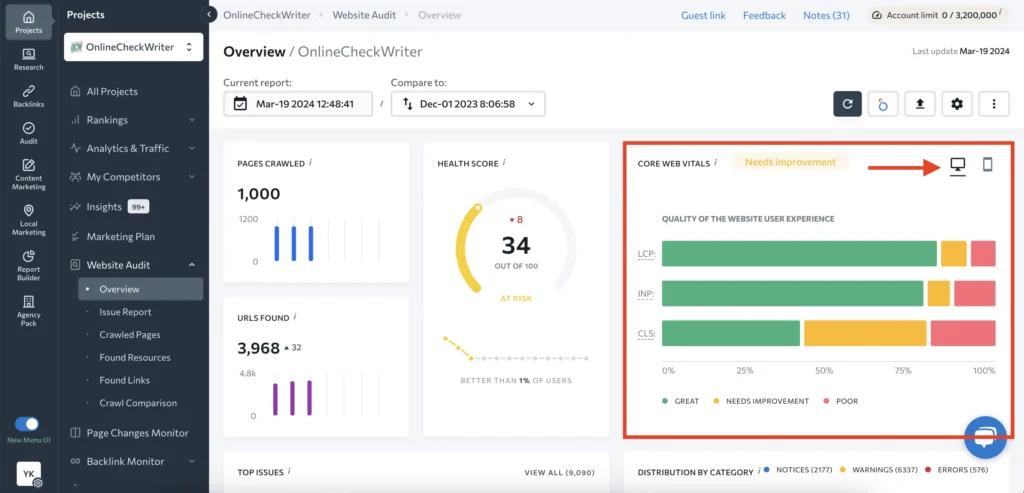Open Local Marketing rail icon

coord(29,220)
